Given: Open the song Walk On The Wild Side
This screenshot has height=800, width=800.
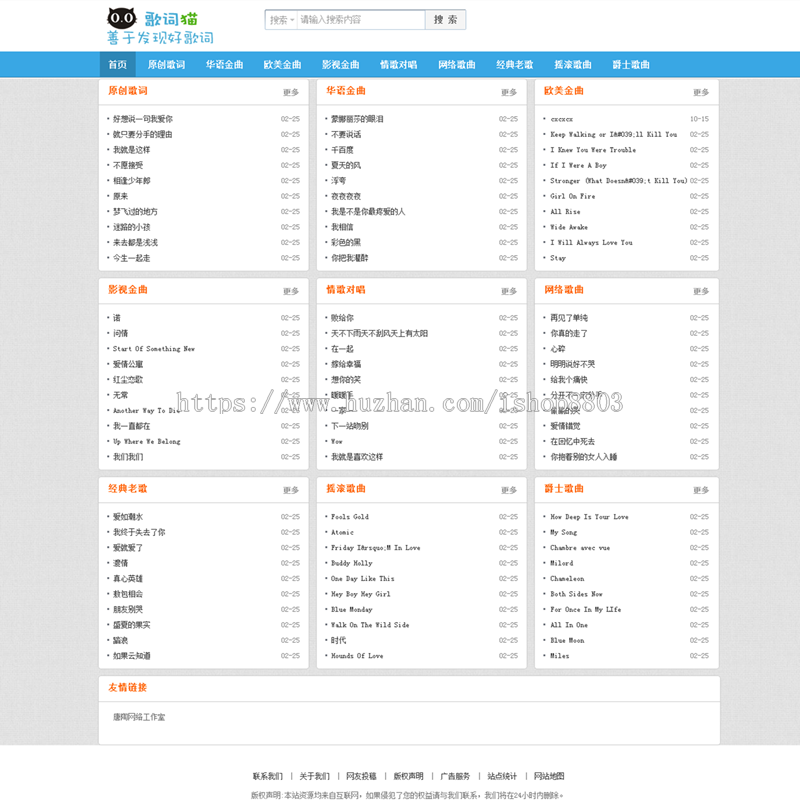Looking at the screenshot, I should [370, 625].
